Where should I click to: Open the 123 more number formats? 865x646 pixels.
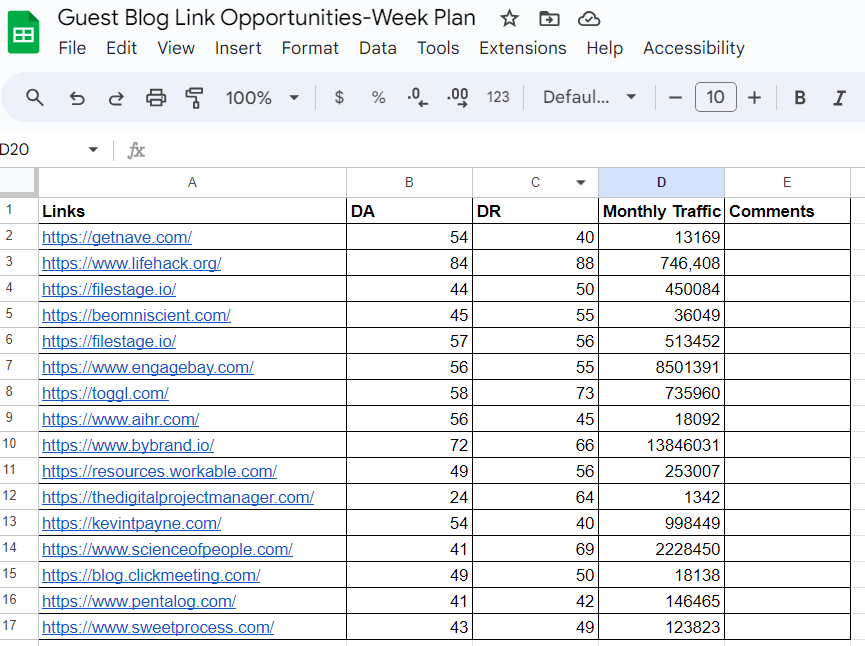click(x=498, y=97)
